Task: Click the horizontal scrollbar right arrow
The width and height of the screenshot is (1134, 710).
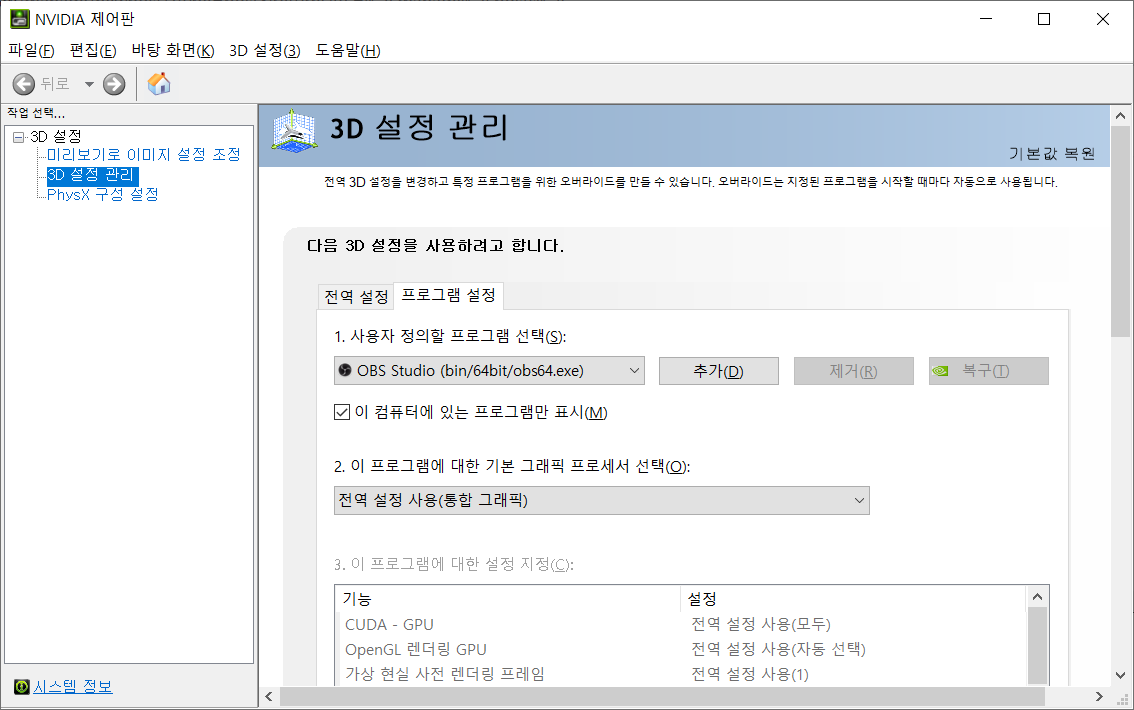Action: 1099,697
